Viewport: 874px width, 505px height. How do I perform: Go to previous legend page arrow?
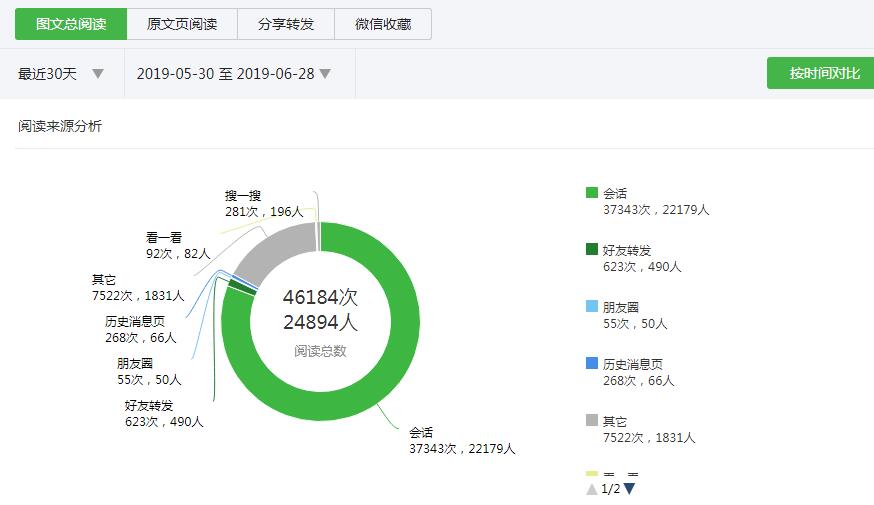pyautogui.click(x=592, y=489)
